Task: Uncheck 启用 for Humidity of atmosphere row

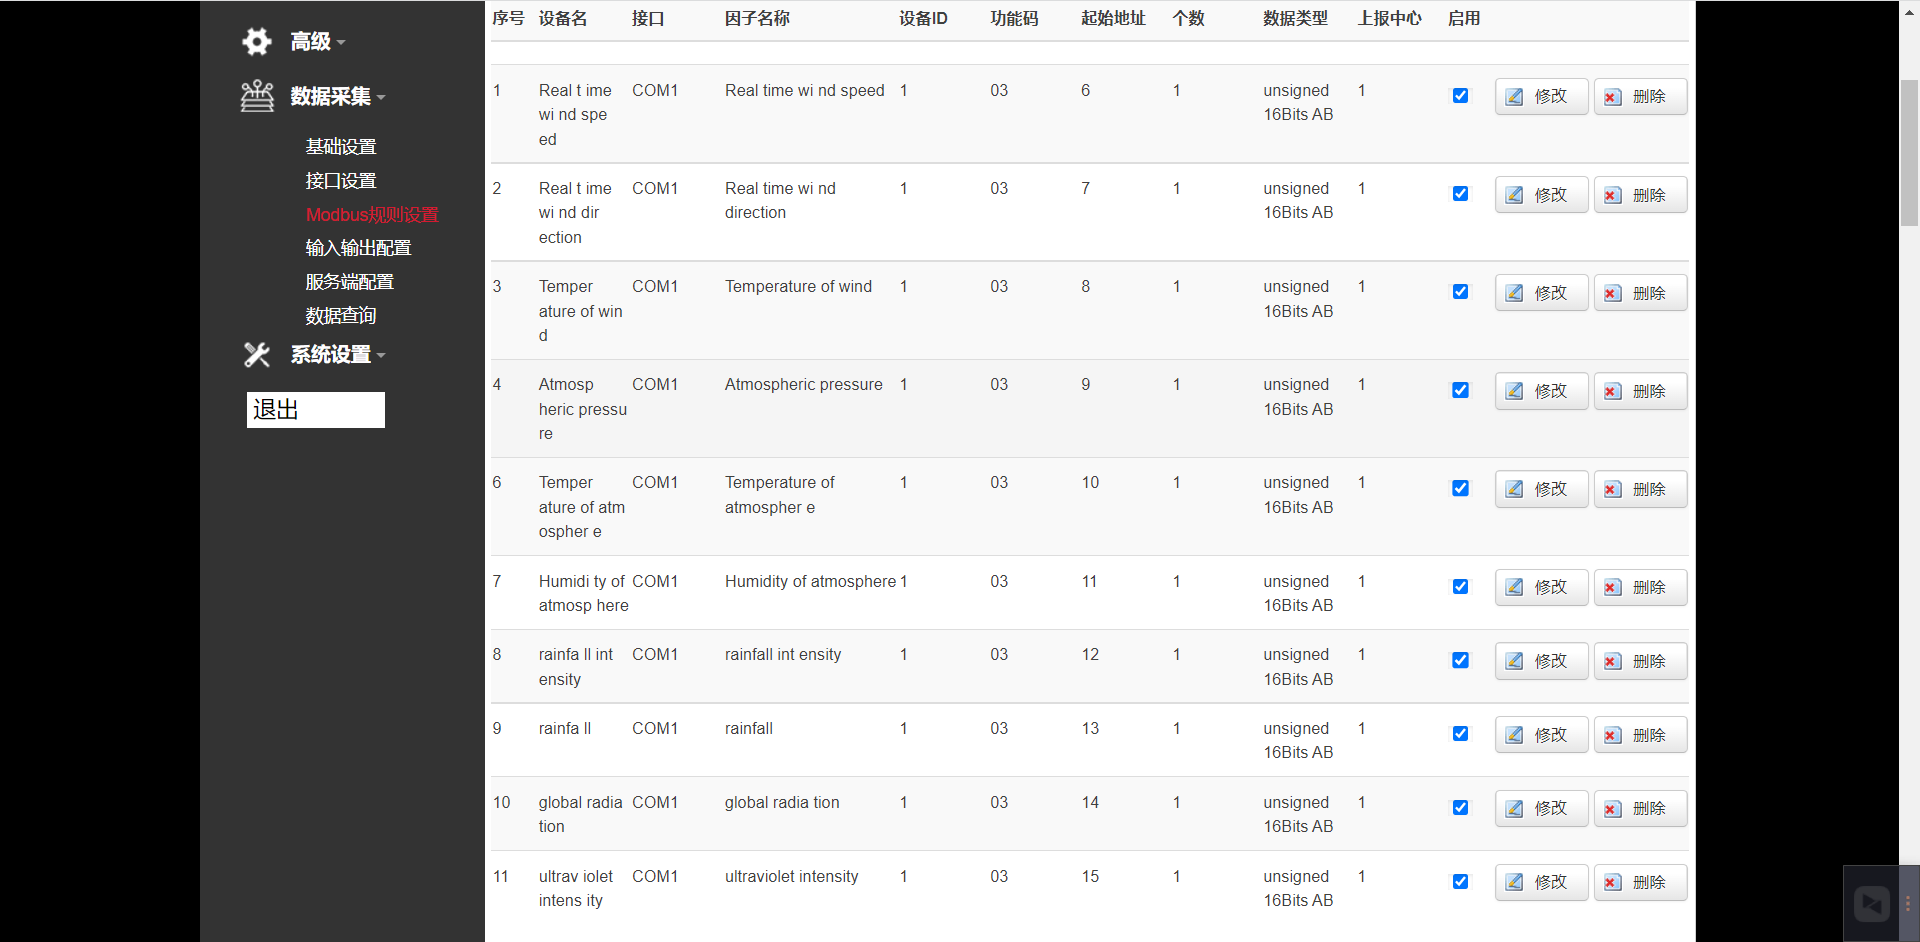Action: pos(1460,587)
